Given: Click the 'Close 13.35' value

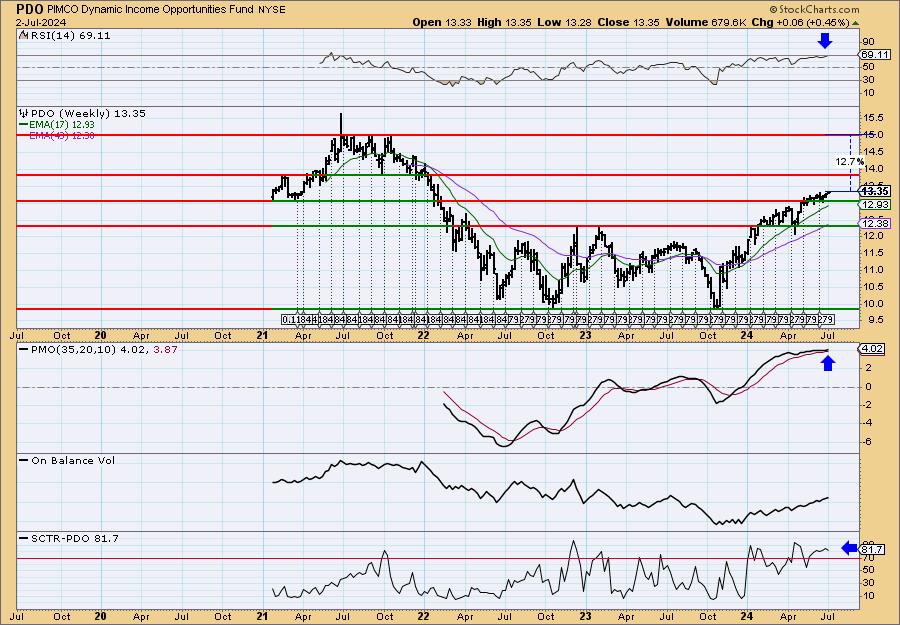Looking at the screenshot, I should (629, 22).
